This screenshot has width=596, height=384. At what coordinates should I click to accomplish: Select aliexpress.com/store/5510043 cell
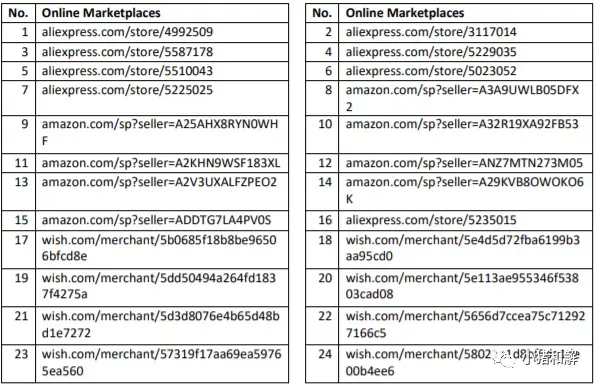pyautogui.click(x=127, y=71)
